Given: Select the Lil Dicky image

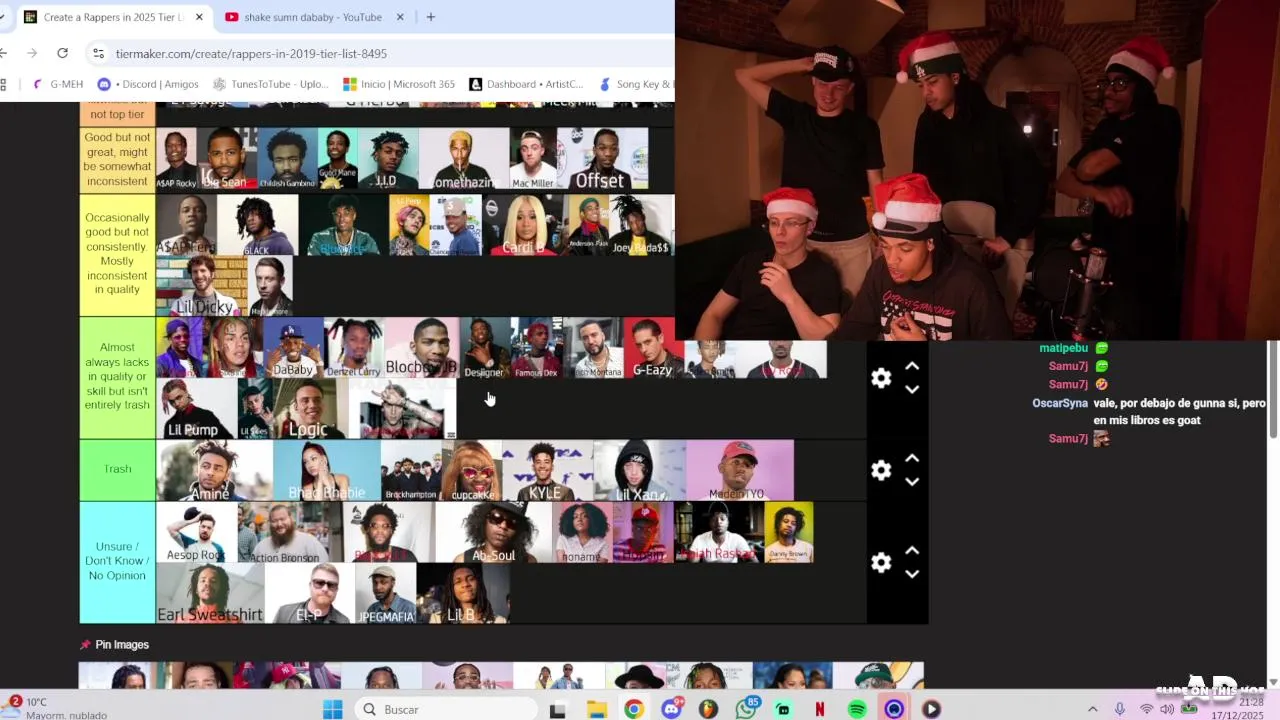Looking at the screenshot, I should (202, 286).
